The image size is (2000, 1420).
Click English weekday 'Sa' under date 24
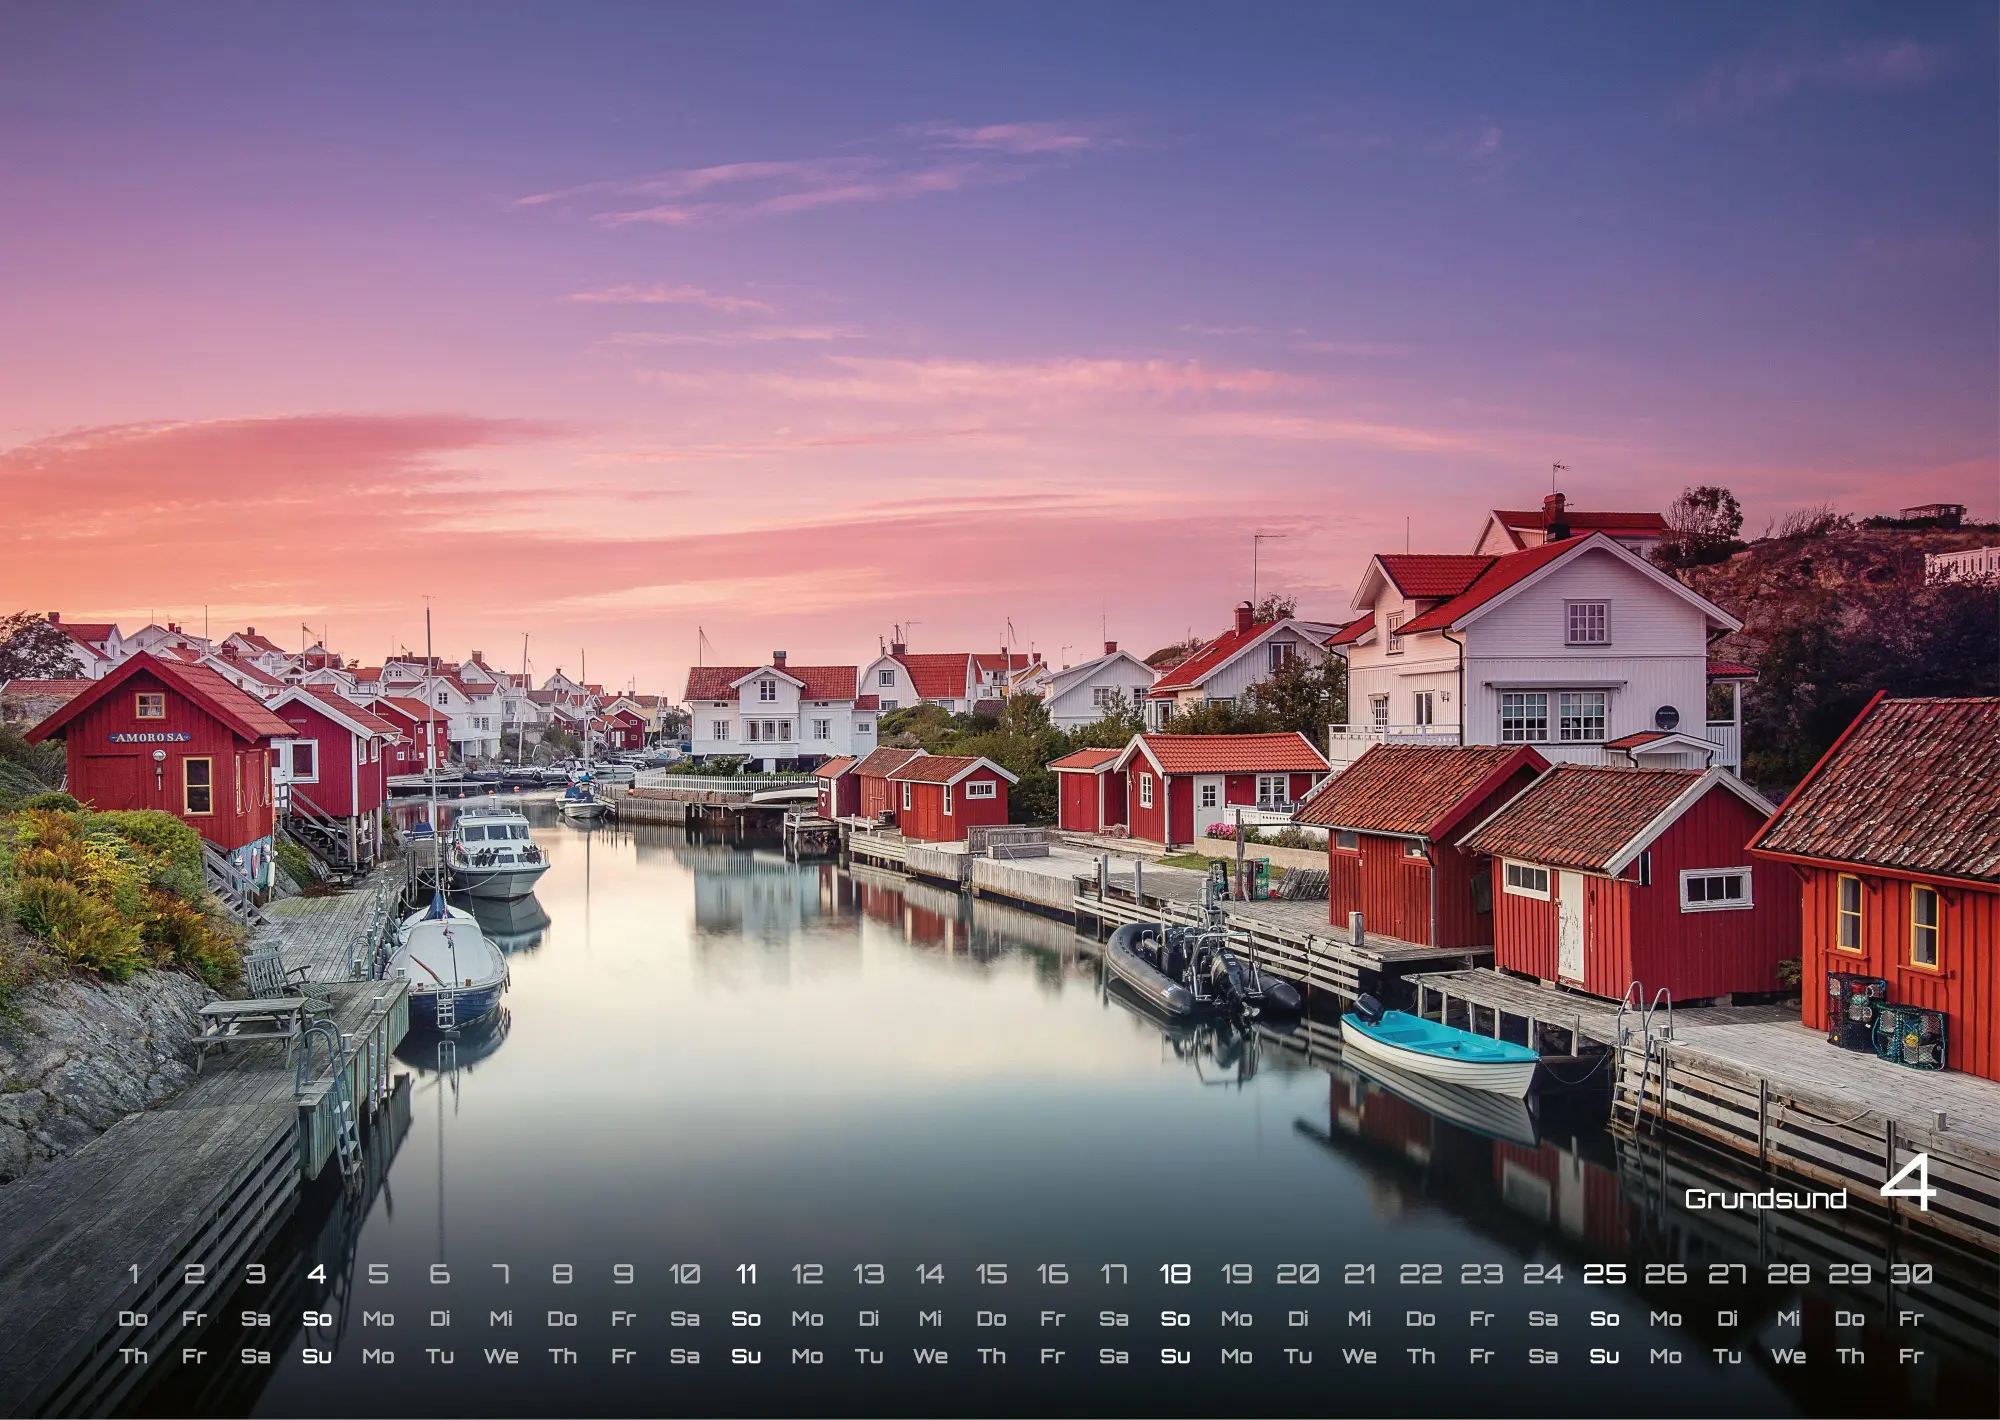(x=1543, y=1357)
